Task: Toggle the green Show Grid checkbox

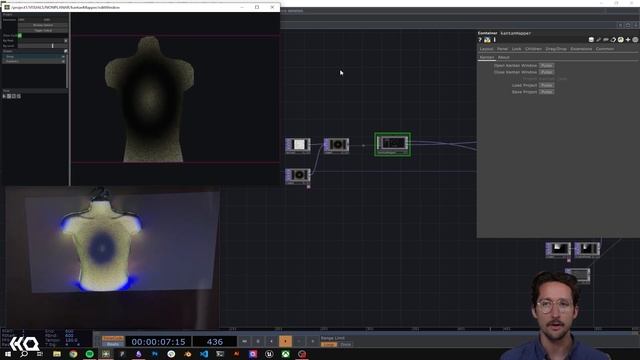Action: point(20,36)
